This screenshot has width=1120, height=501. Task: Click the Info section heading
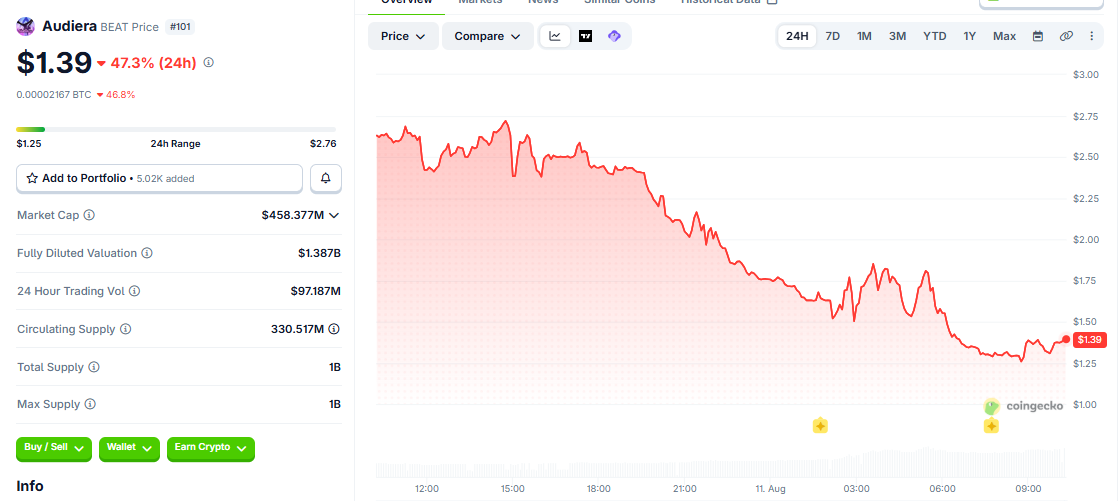click(30, 486)
